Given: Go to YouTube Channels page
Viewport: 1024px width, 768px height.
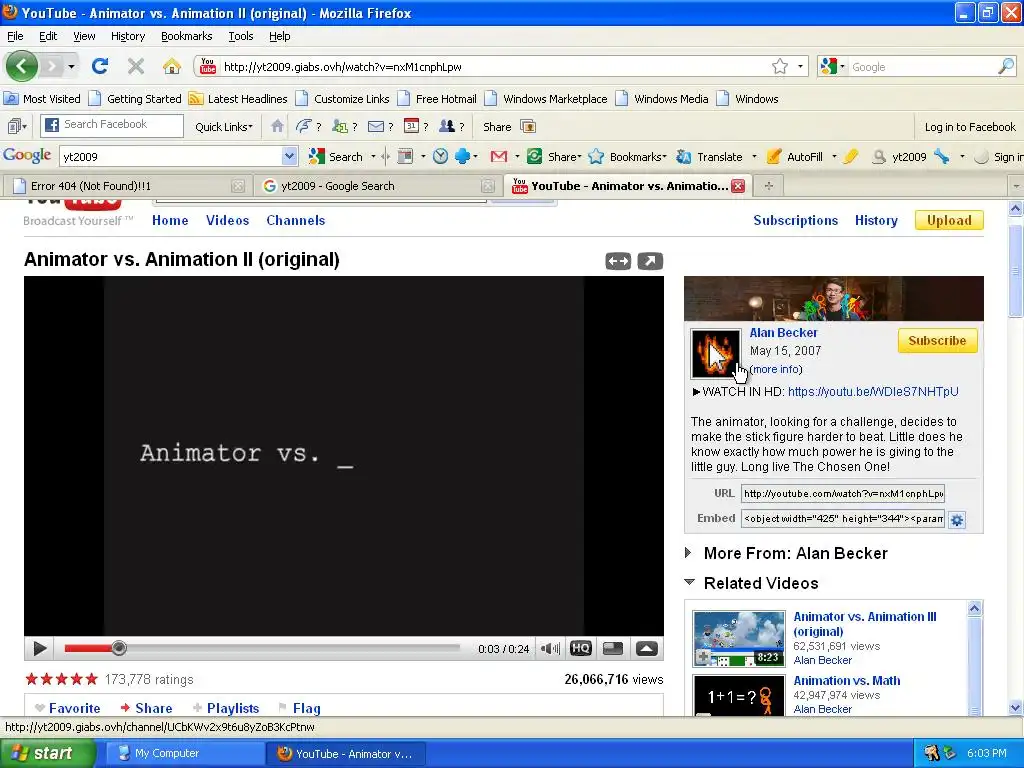Looking at the screenshot, I should click(x=295, y=220).
